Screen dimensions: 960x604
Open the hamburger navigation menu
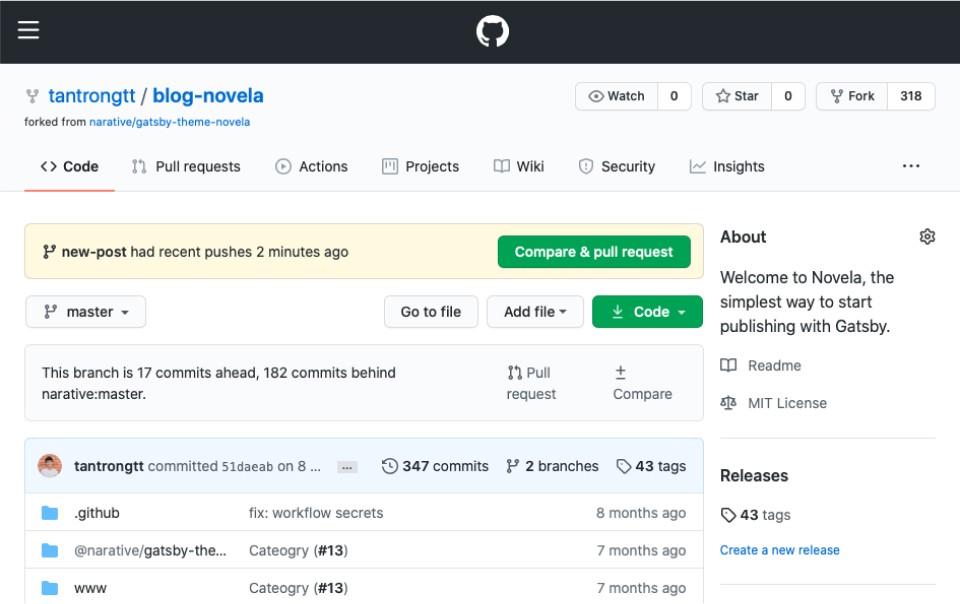pyautogui.click(x=28, y=30)
